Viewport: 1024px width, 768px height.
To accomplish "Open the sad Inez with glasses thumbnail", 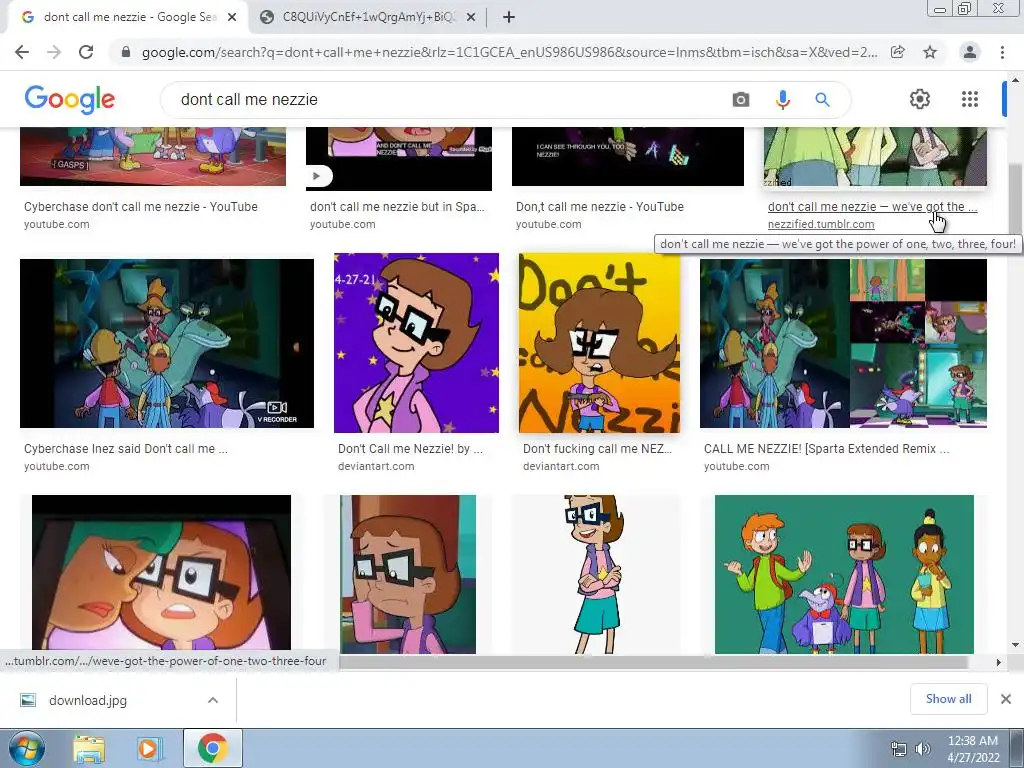I will click(x=408, y=574).
